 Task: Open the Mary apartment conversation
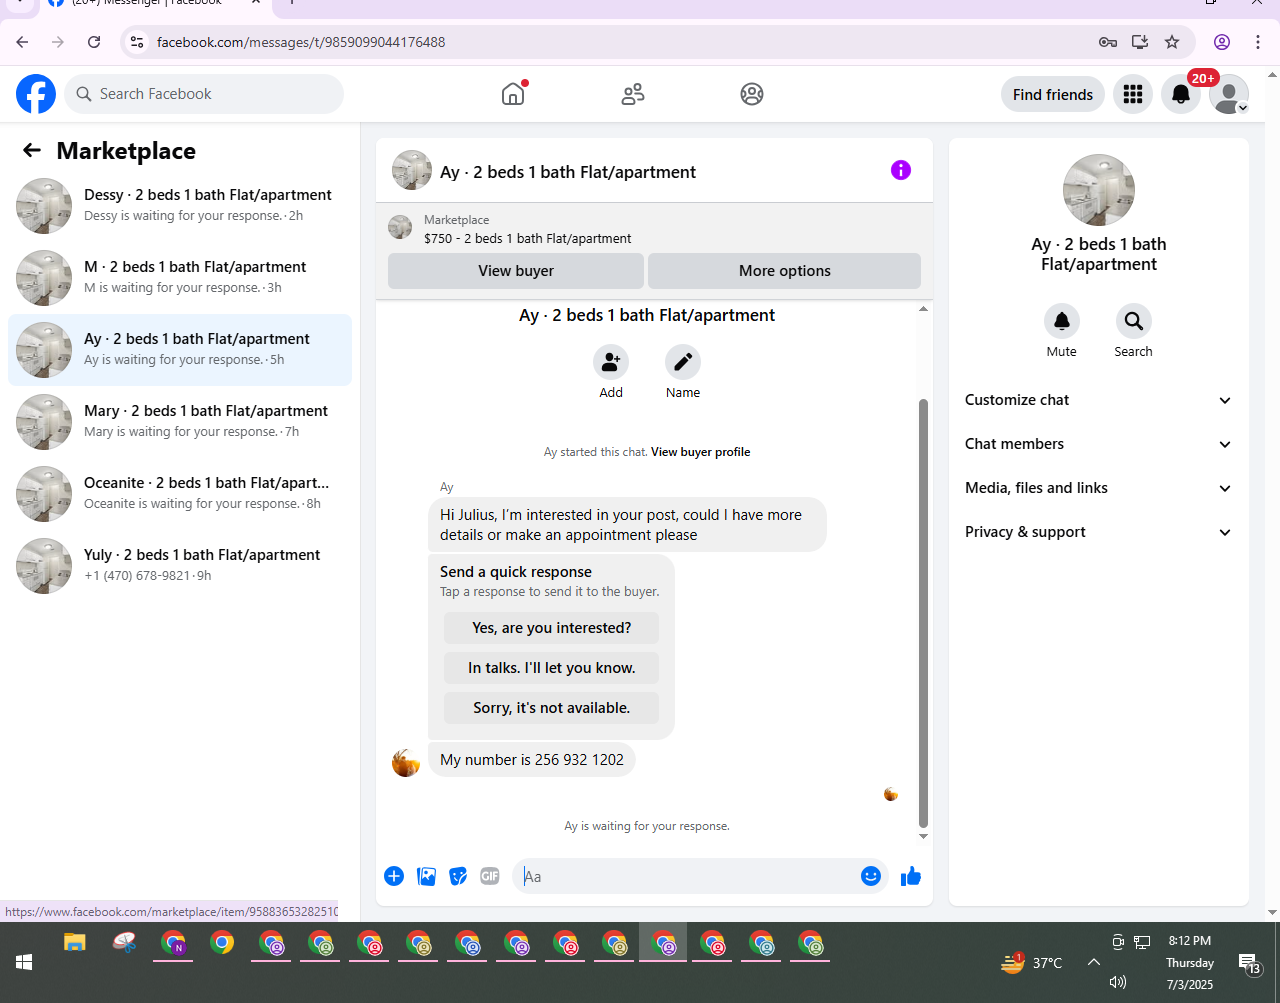click(x=180, y=422)
